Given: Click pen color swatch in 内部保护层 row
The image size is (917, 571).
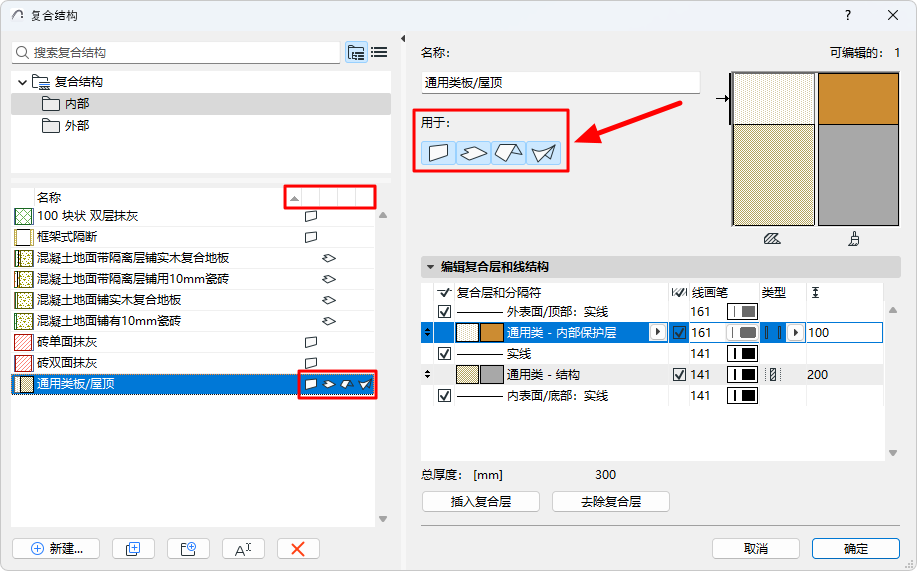Looking at the screenshot, I should point(742,332).
